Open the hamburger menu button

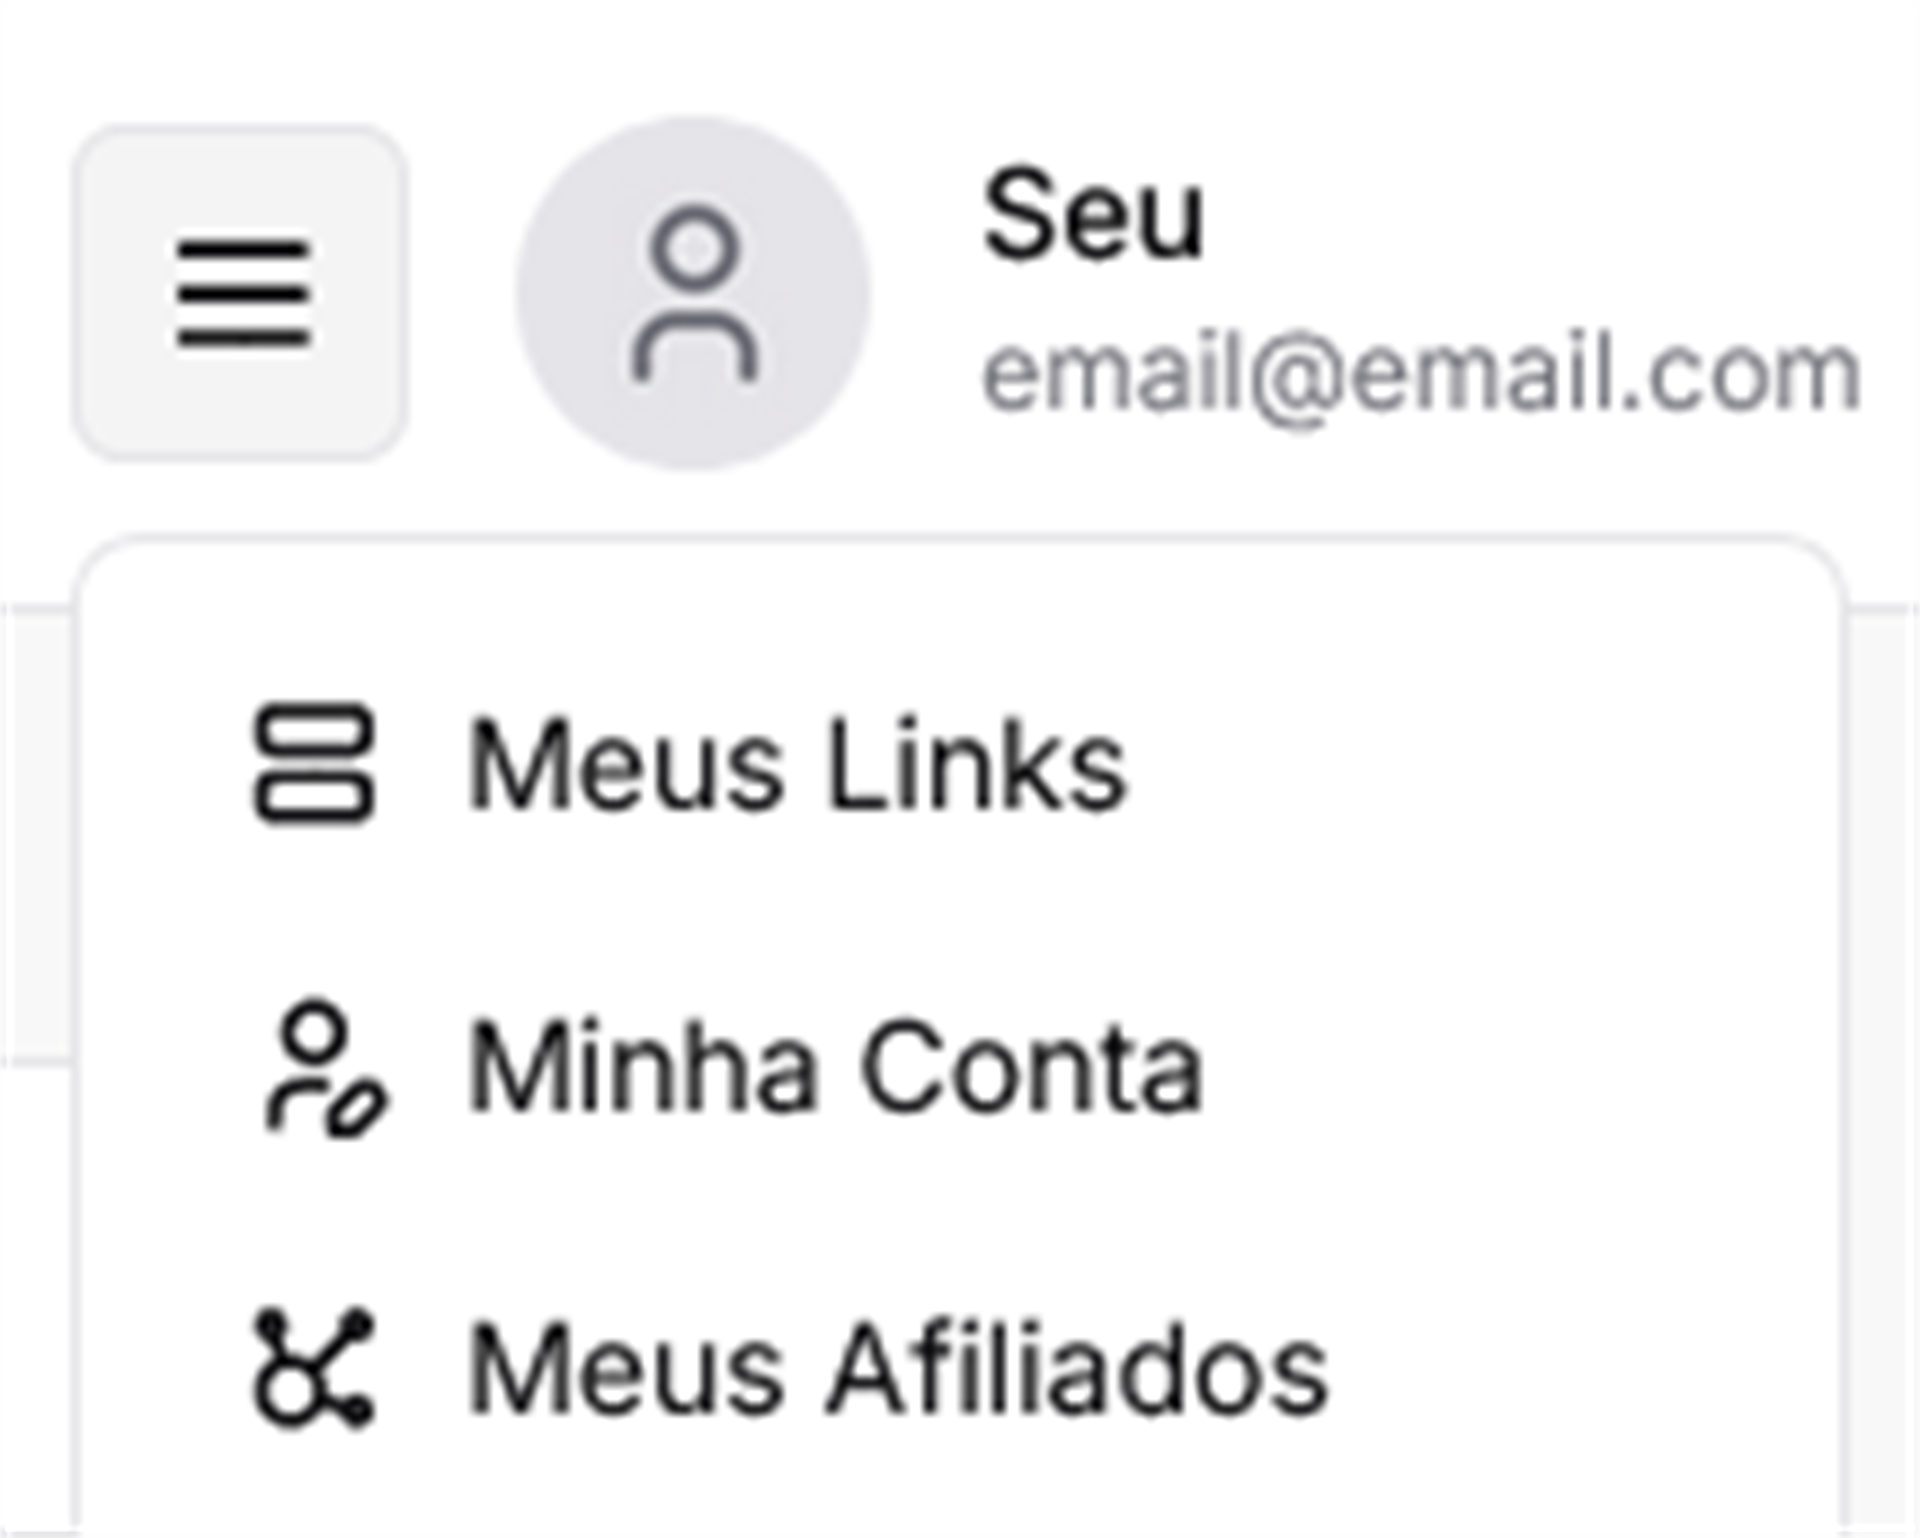[240, 293]
